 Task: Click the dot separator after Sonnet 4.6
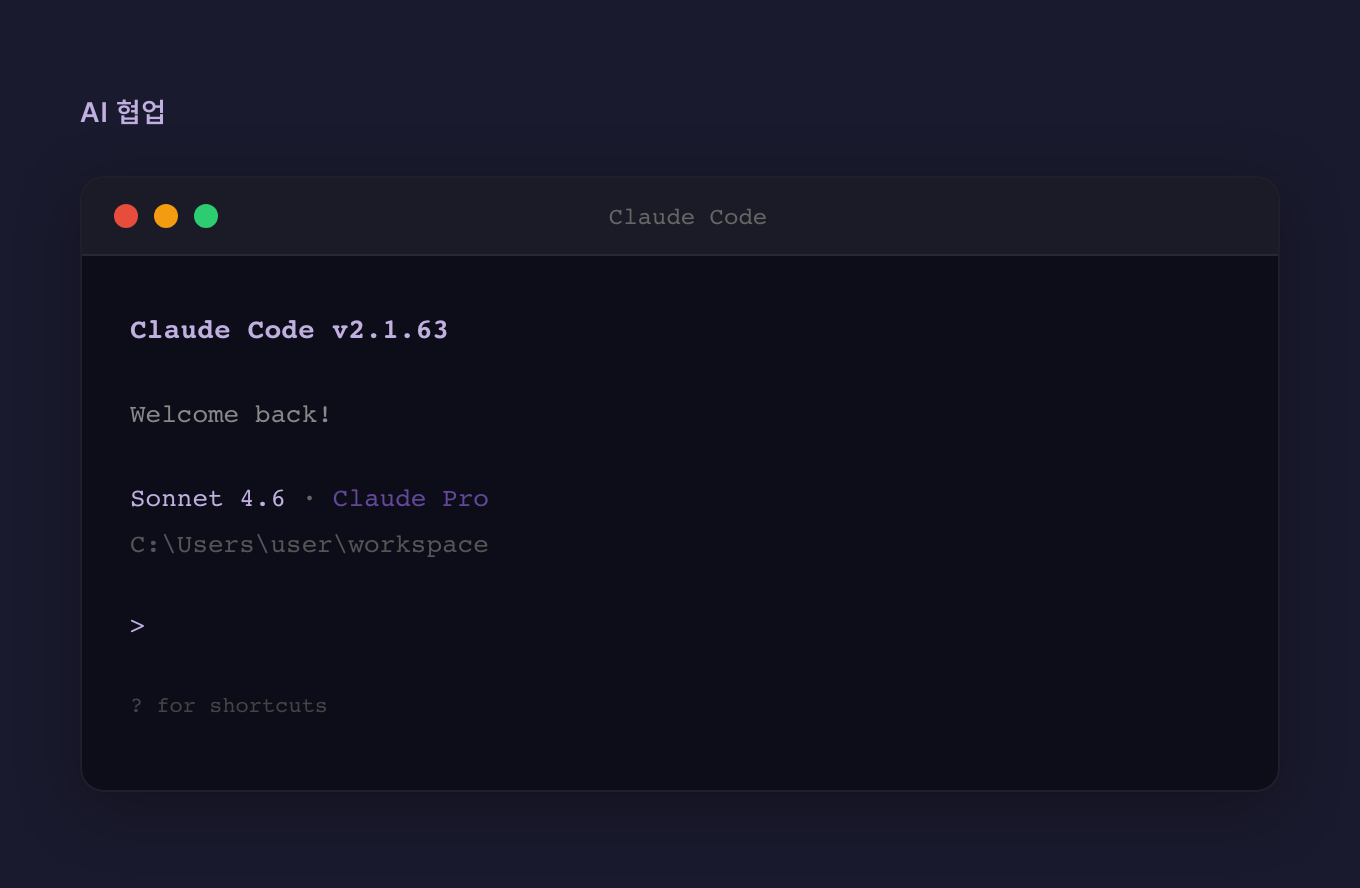[x=309, y=499]
